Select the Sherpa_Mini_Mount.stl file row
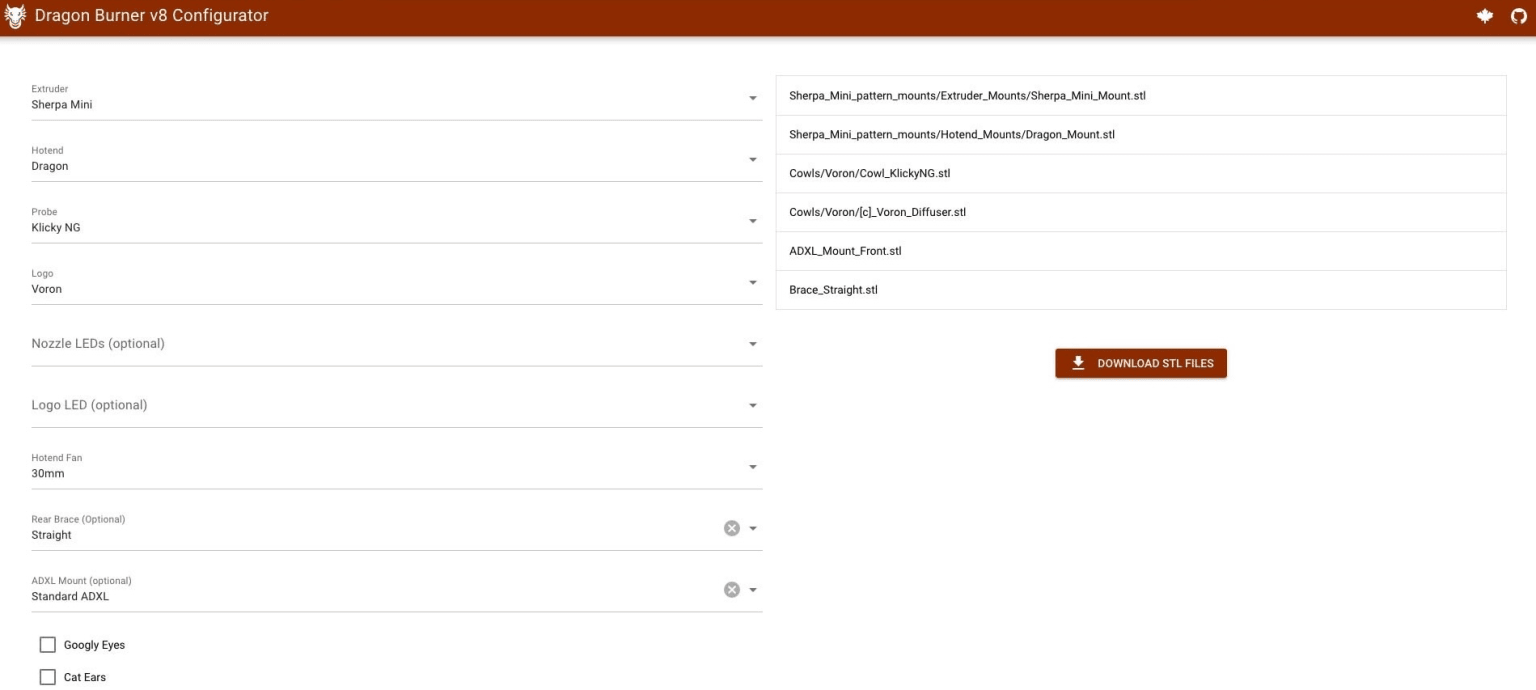Viewport: 1536px width, 690px height. coord(1141,96)
